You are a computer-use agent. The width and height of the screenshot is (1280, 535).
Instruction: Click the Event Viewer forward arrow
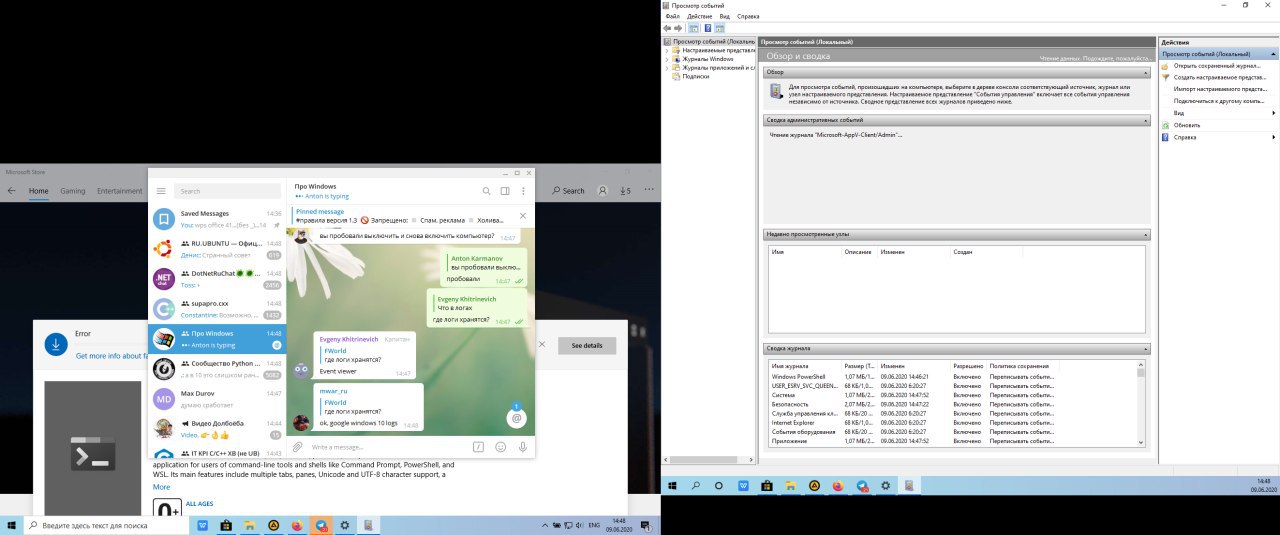point(680,29)
